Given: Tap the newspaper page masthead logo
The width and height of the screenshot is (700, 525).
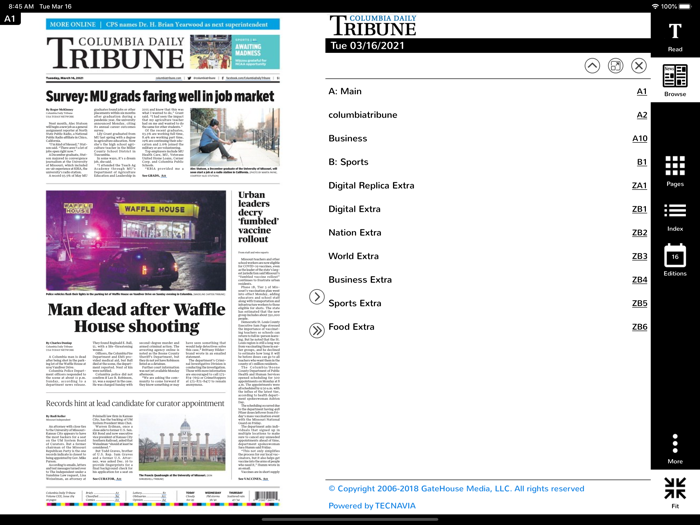Looking at the screenshot, I should [x=116, y=53].
